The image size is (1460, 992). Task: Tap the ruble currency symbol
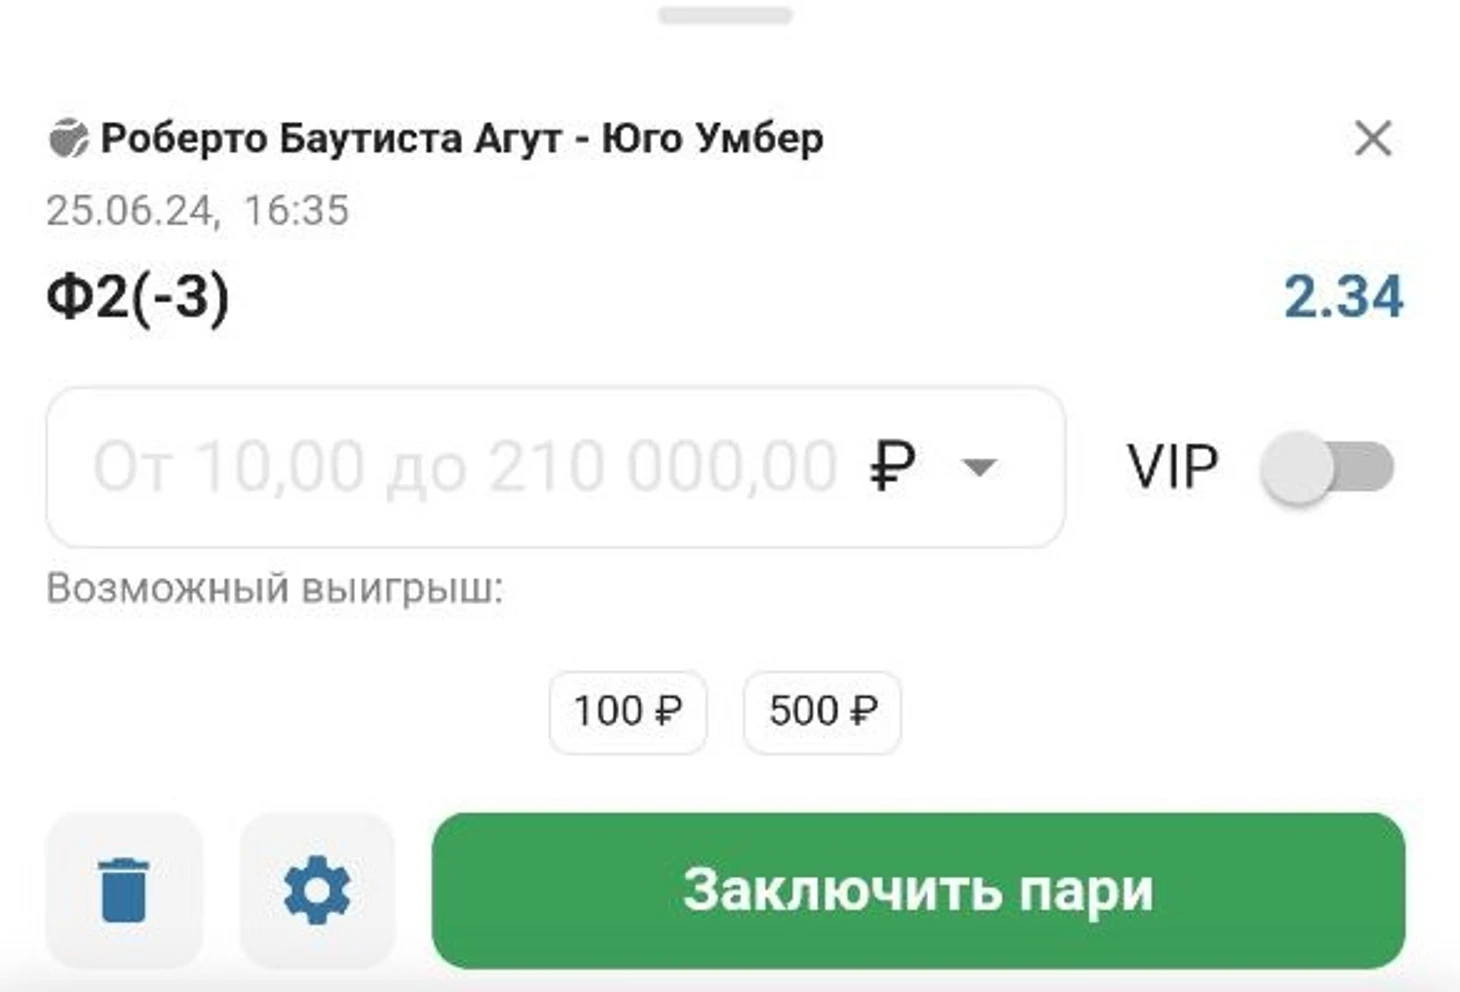click(x=892, y=466)
